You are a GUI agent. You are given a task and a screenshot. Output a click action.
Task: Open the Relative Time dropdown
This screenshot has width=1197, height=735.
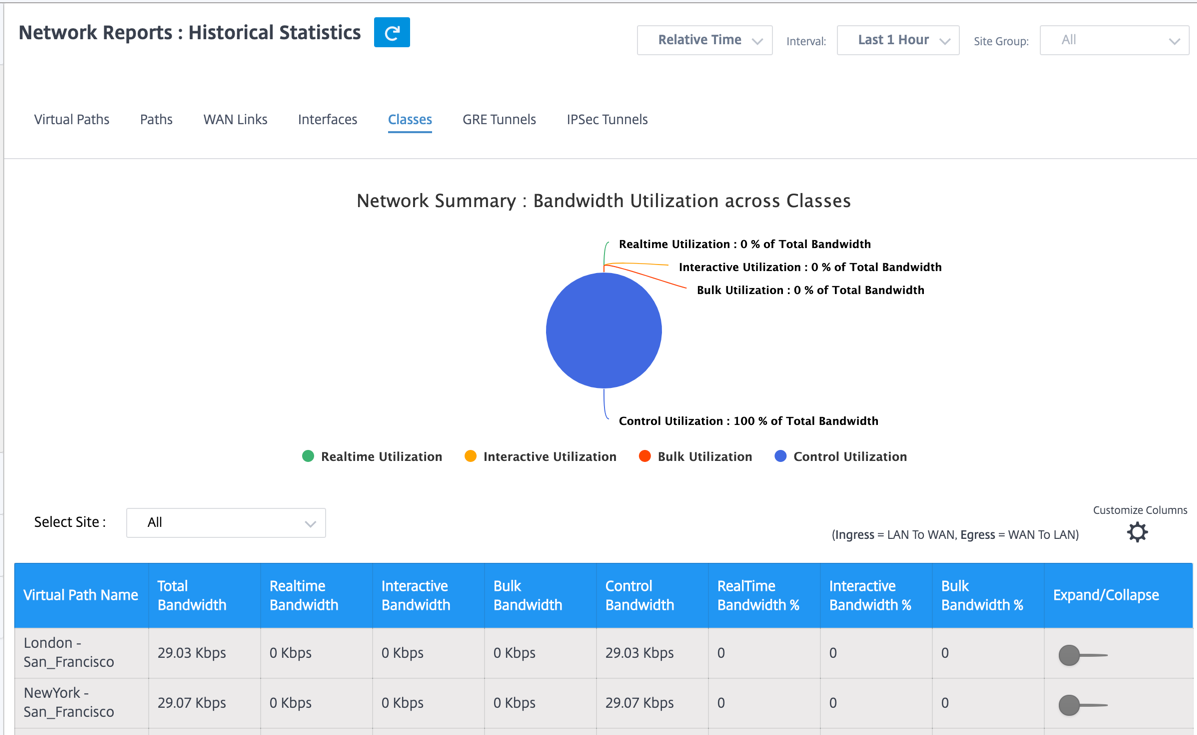(x=705, y=40)
